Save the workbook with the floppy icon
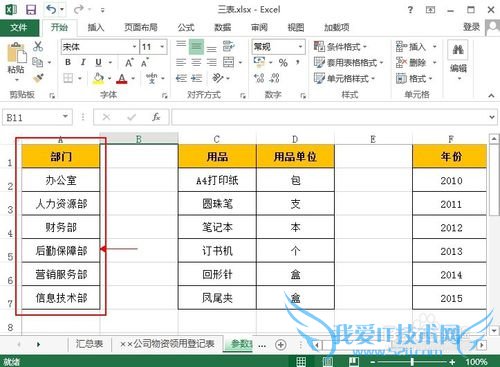 31,10
